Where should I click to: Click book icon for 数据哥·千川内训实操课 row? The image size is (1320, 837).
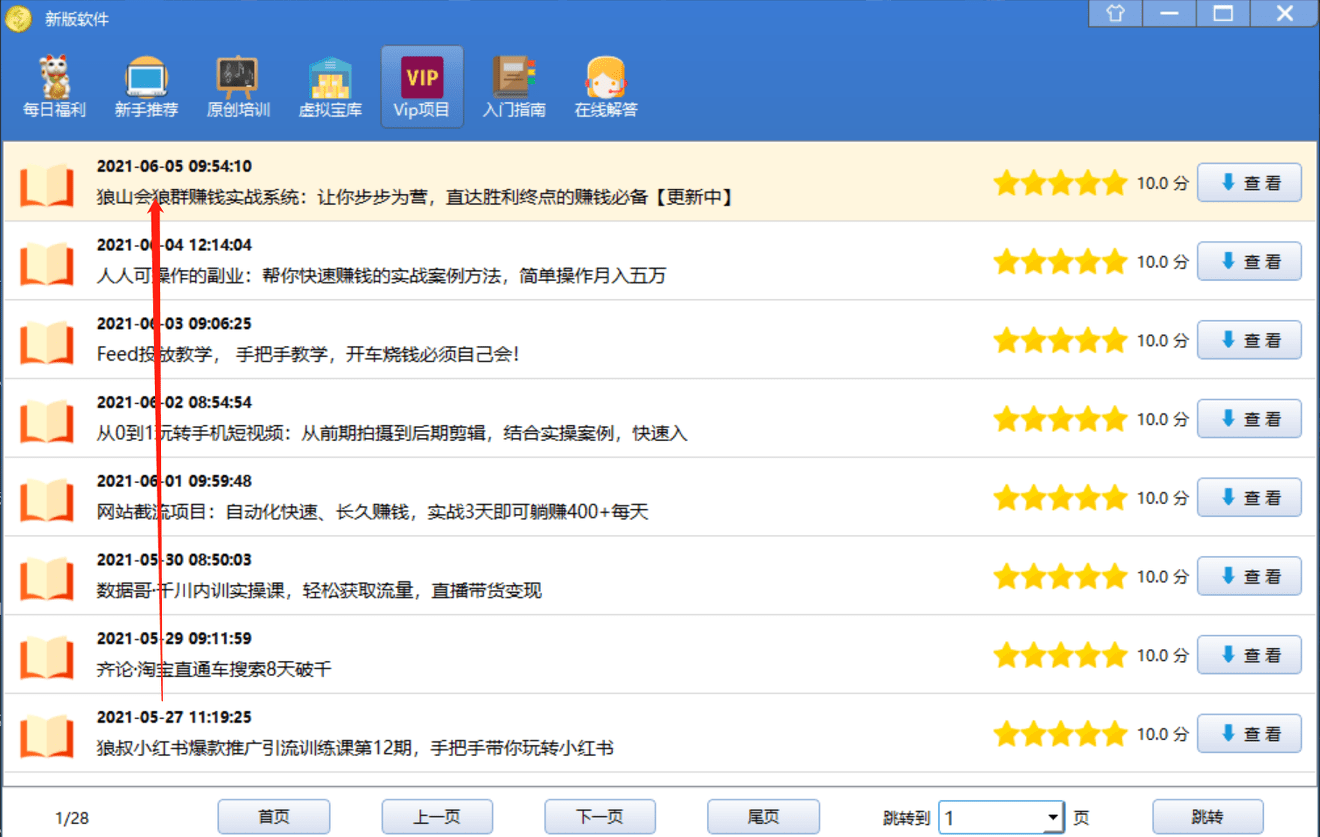click(47, 578)
